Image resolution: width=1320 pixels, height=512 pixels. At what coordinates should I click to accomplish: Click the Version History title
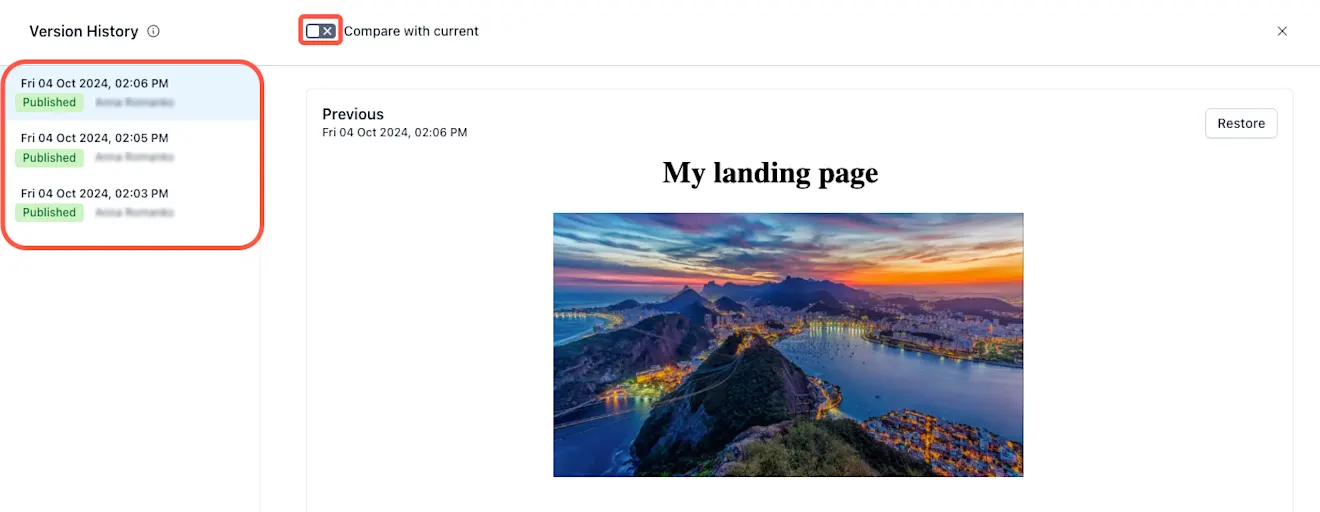[x=84, y=31]
